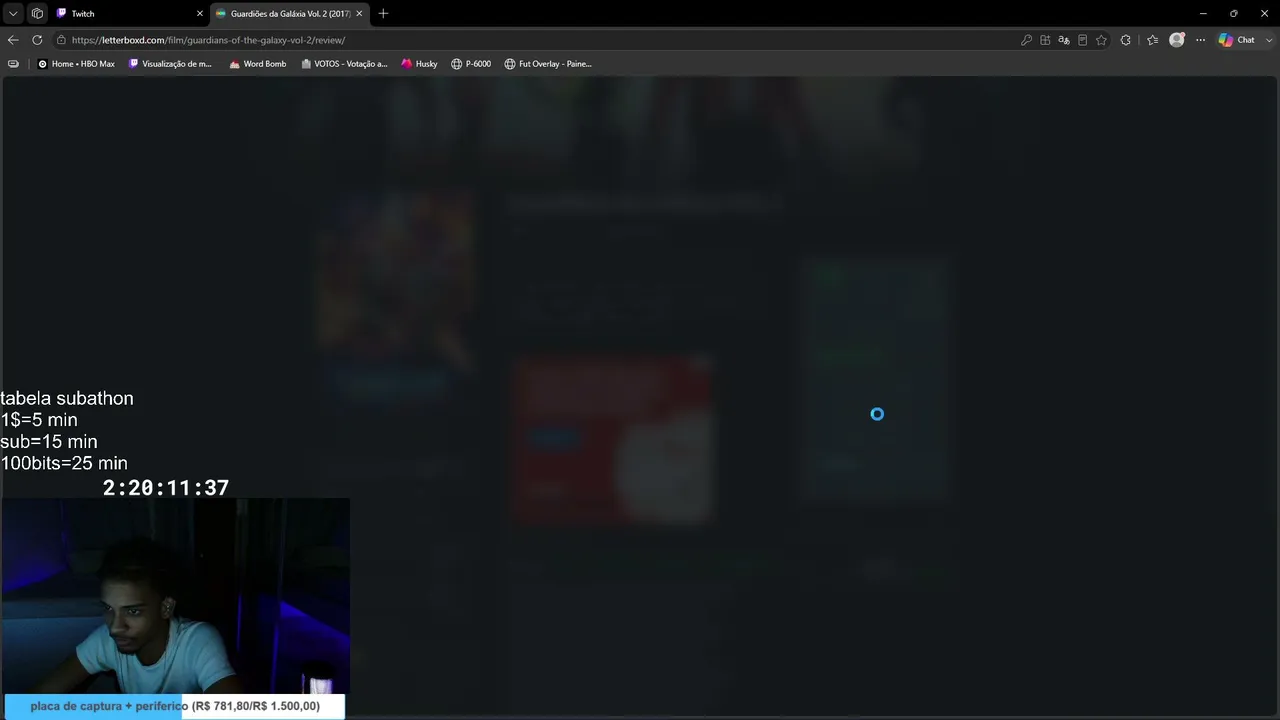
Task: Open the favorites list icon
Action: [1152, 40]
